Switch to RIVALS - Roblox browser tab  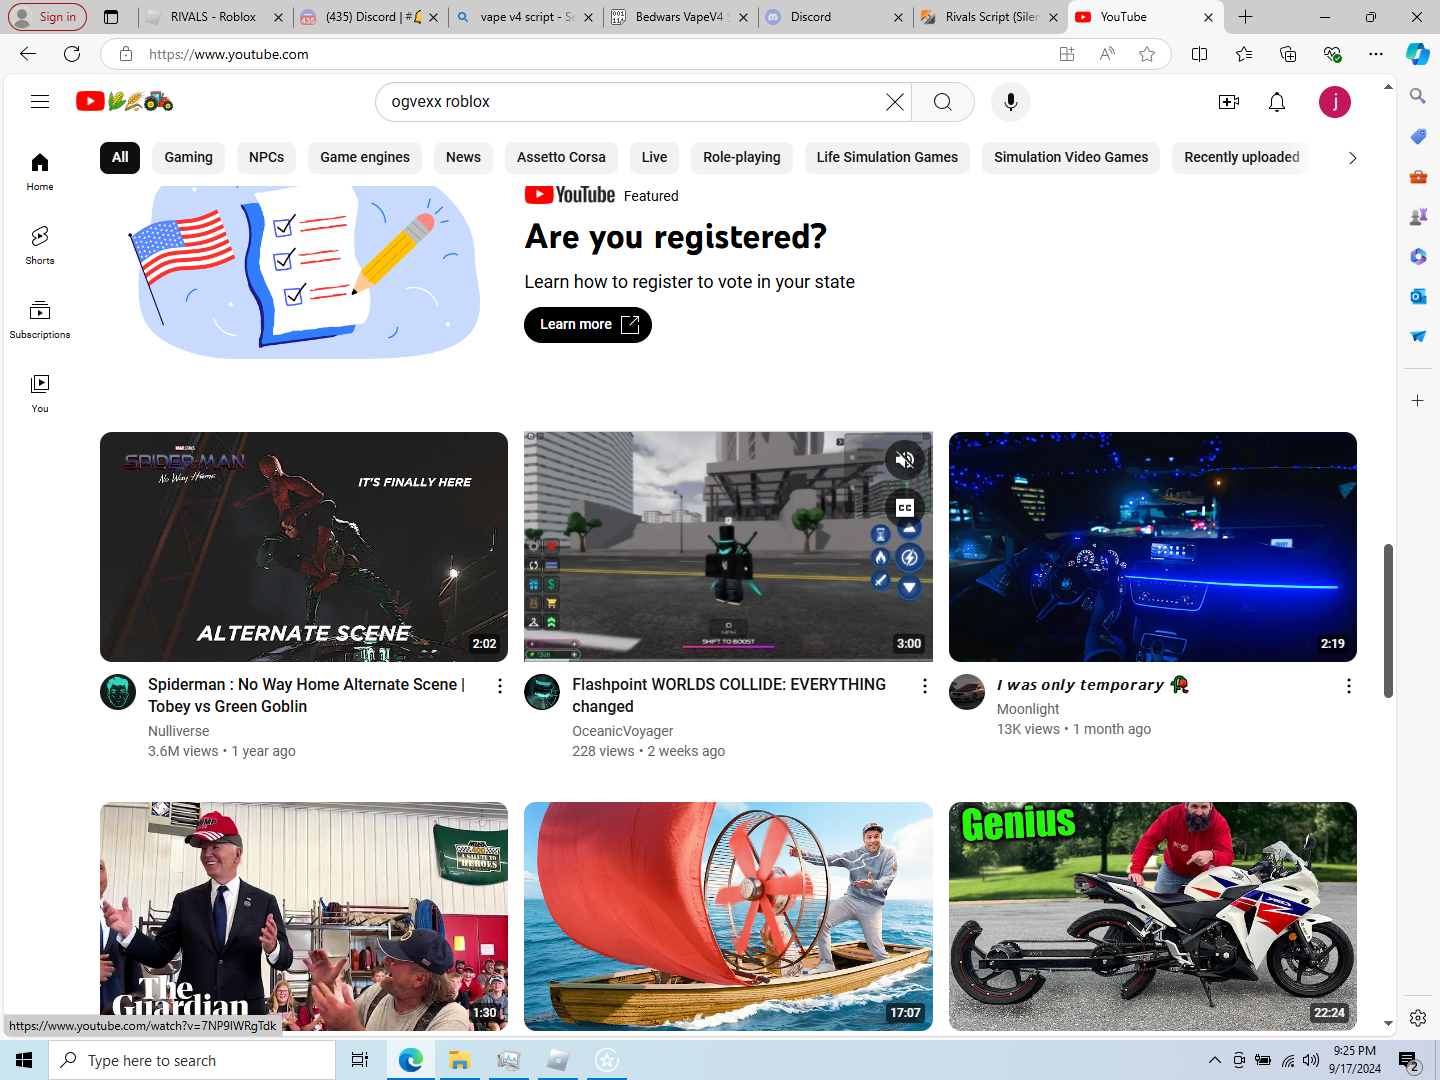[x=213, y=17]
